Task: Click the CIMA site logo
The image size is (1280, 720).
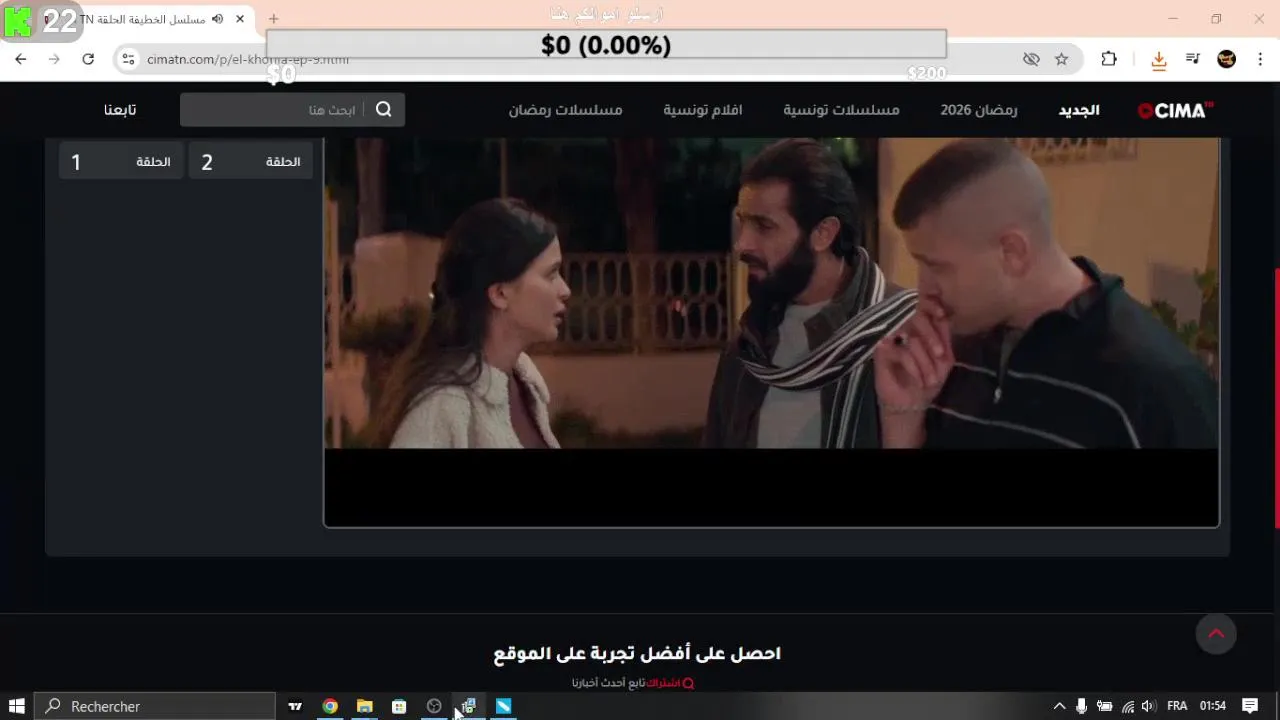Action: tap(1176, 110)
